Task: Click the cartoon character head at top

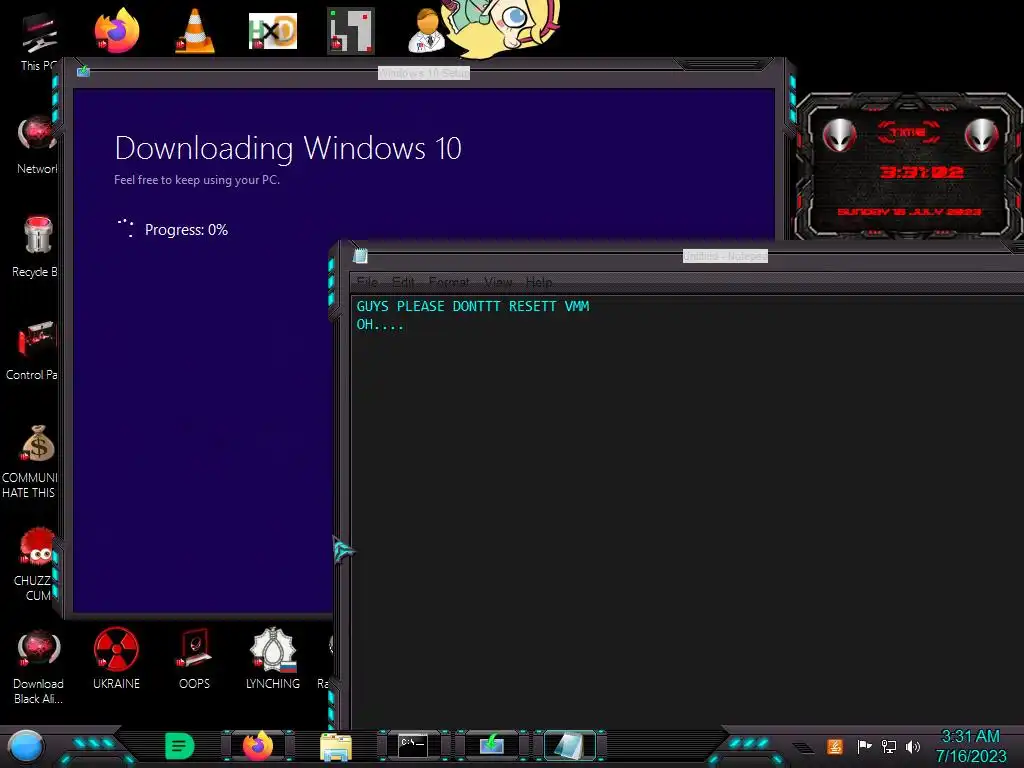Action: pos(502,25)
